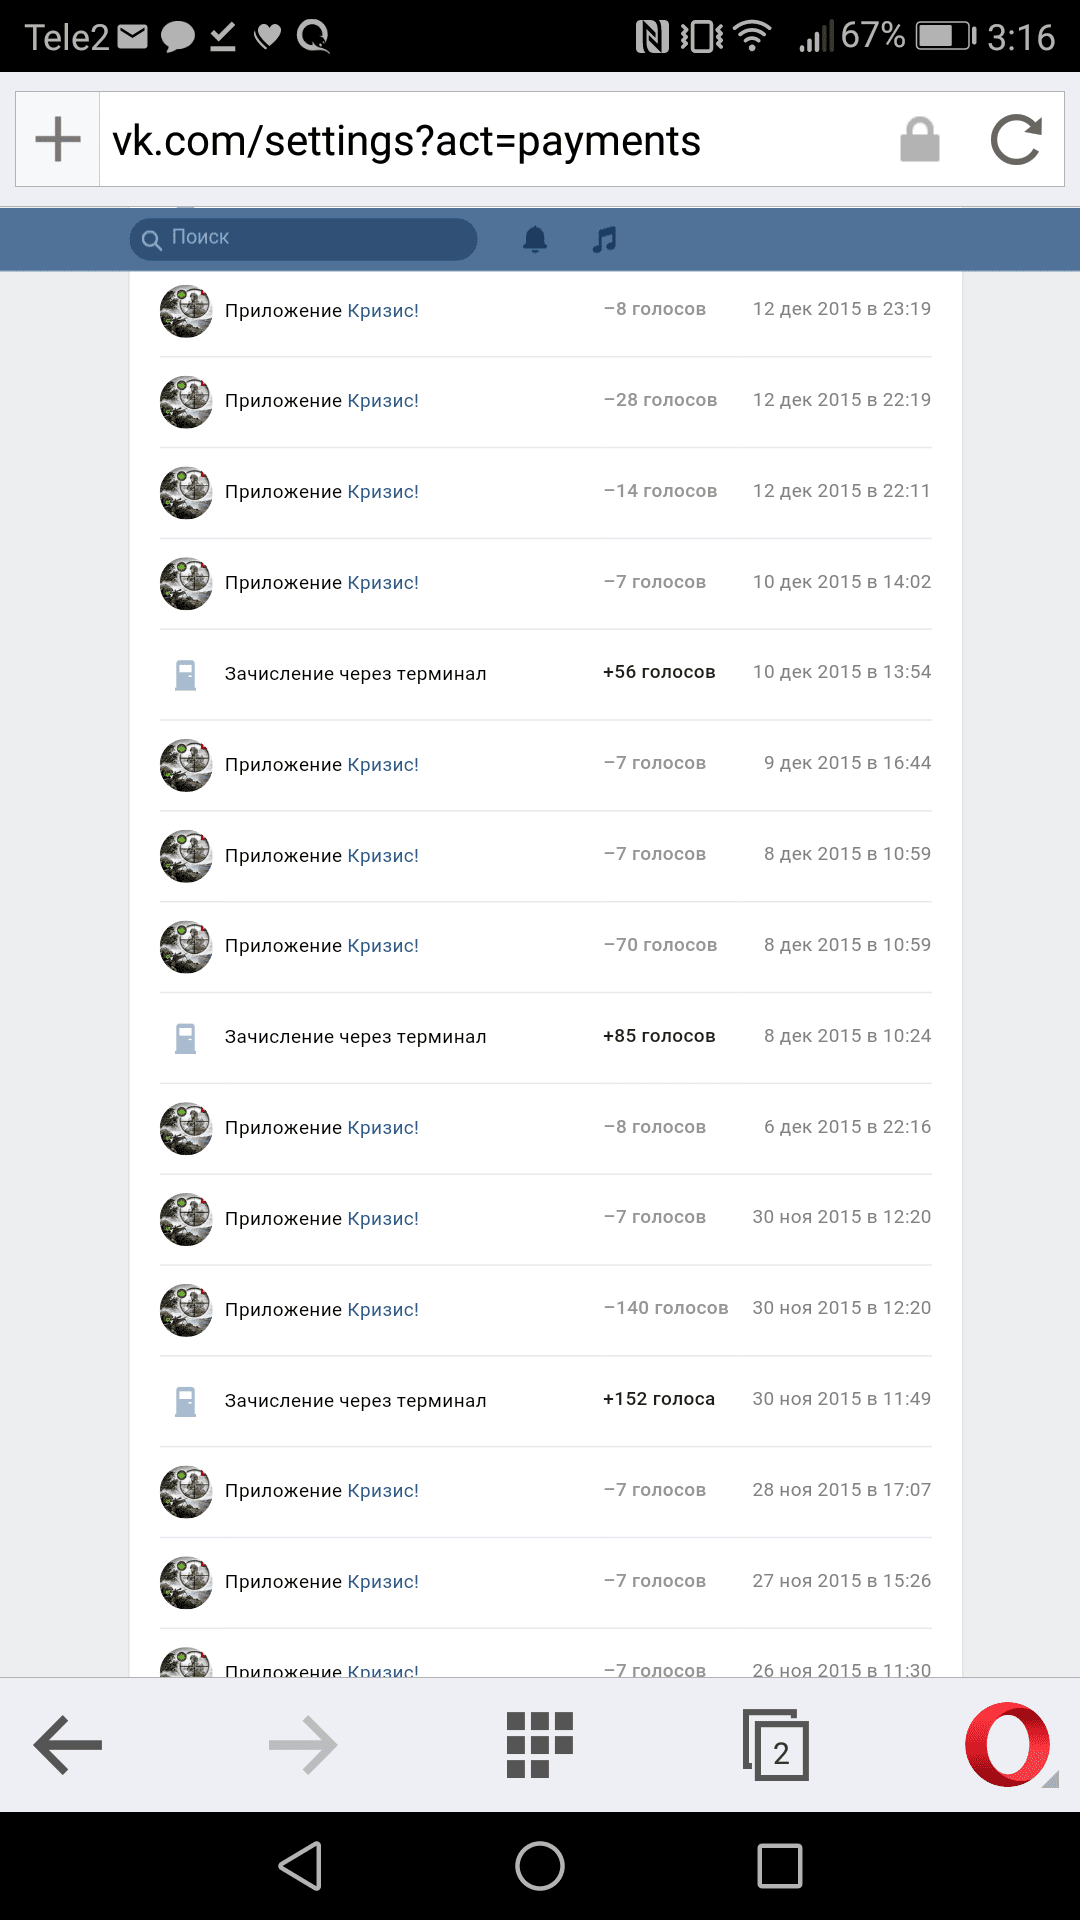Viewport: 1080px width, 1920px height.
Task: Go back using the browser back arrow
Action: click(x=68, y=1745)
